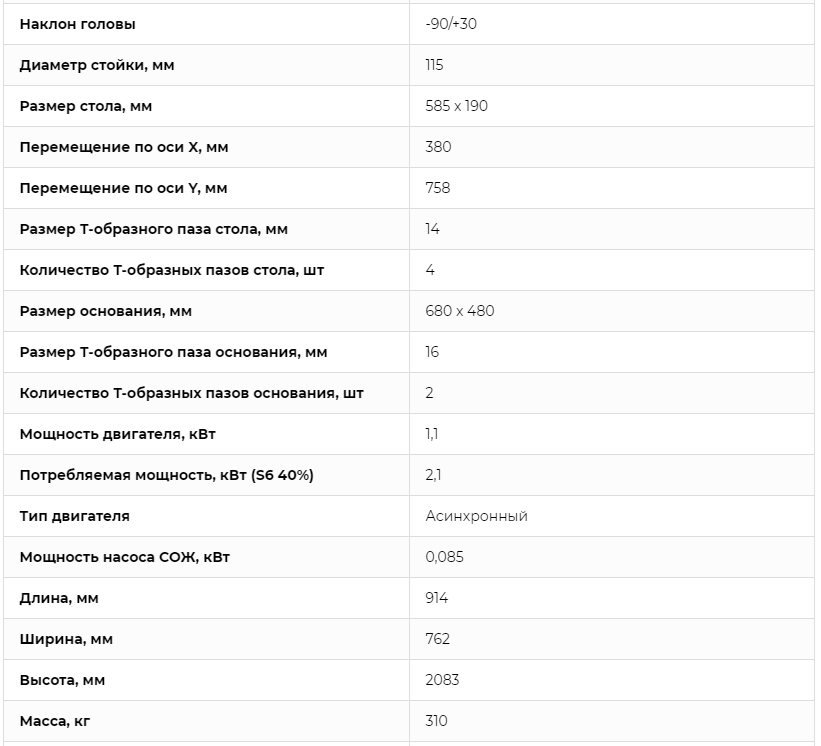Screen dimensions: 821x746
Task: Click 'Перемещение по оси X, мм' label
Action: pos(123,147)
